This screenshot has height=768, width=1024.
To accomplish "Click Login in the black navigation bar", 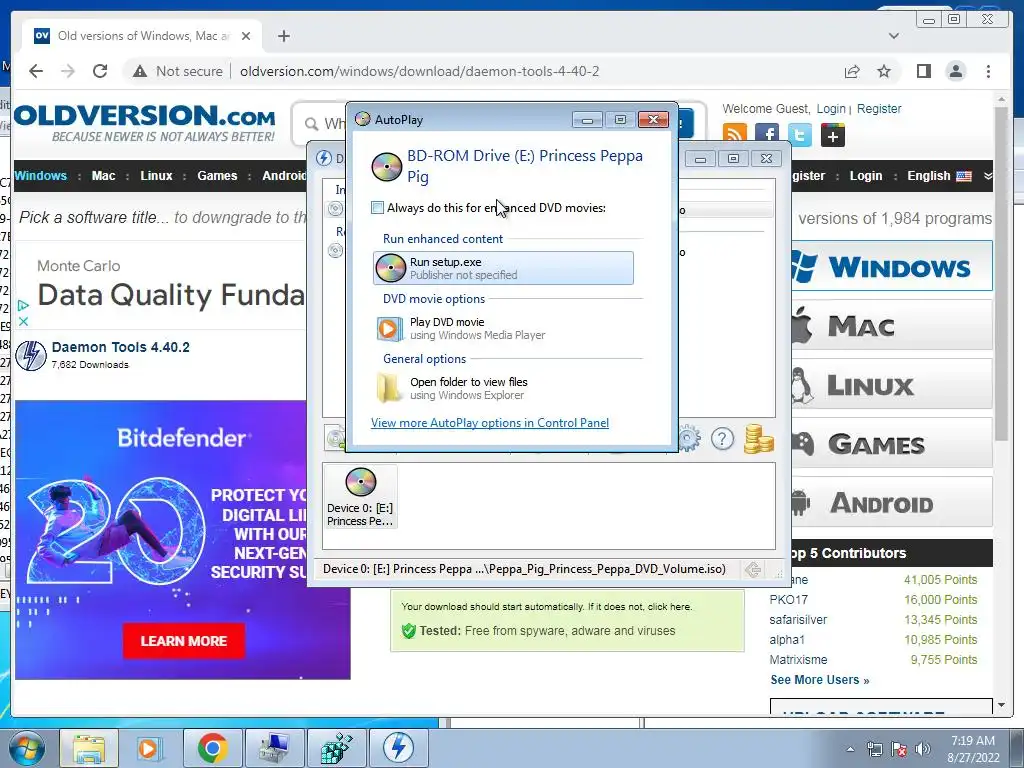I will click(866, 176).
